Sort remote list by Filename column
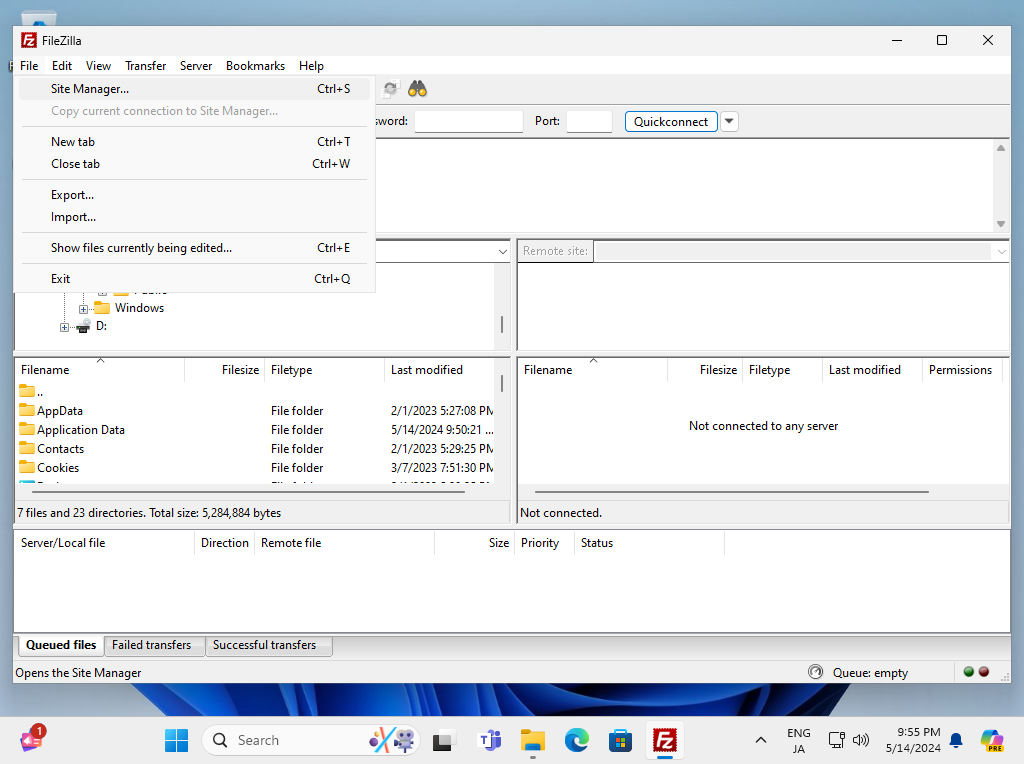Image resolution: width=1024 pixels, height=764 pixels. 593,370
